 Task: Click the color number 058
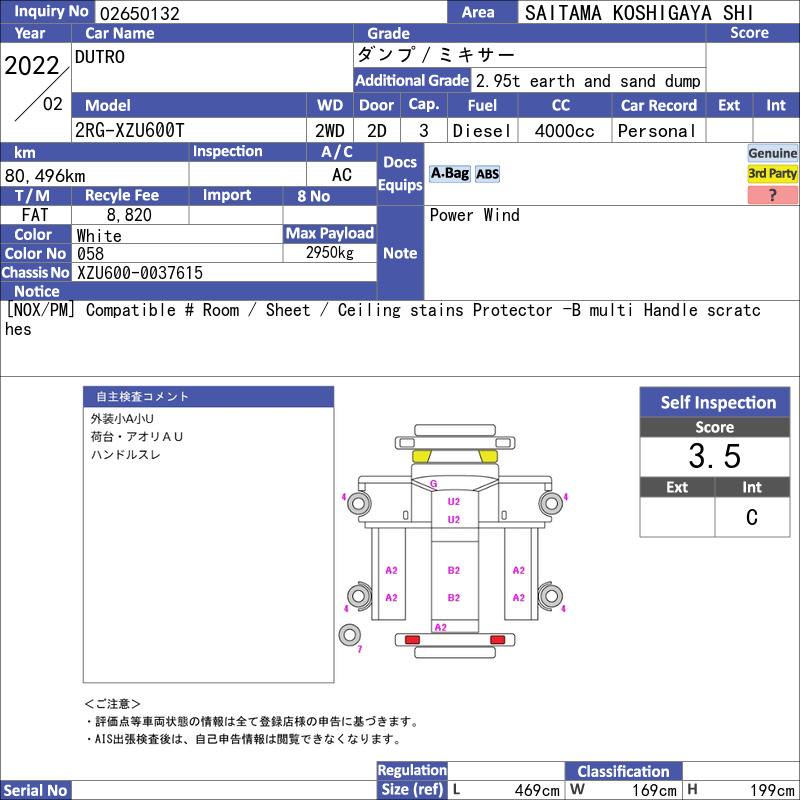tap(90, 254)
